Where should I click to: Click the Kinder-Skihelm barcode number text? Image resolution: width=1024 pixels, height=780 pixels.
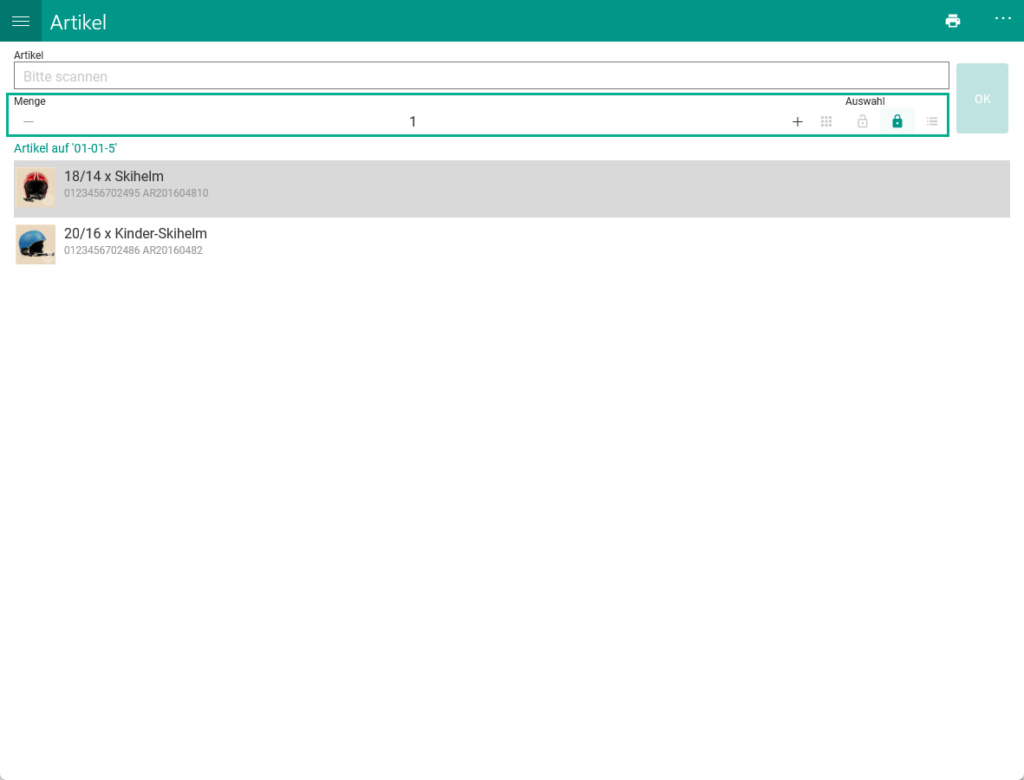[102, 251]
